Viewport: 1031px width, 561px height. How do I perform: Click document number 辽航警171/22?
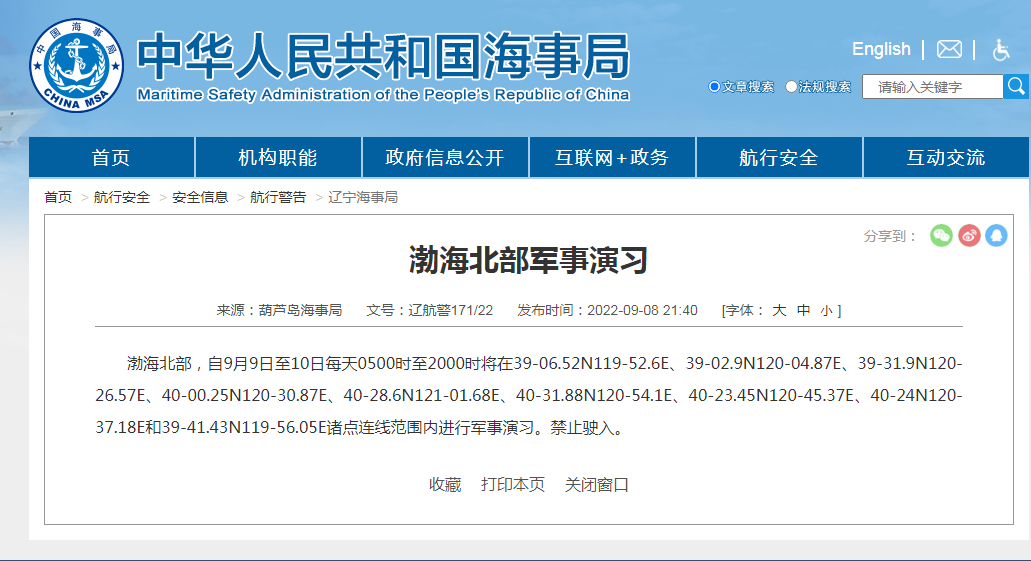click(x=451, y=310)
